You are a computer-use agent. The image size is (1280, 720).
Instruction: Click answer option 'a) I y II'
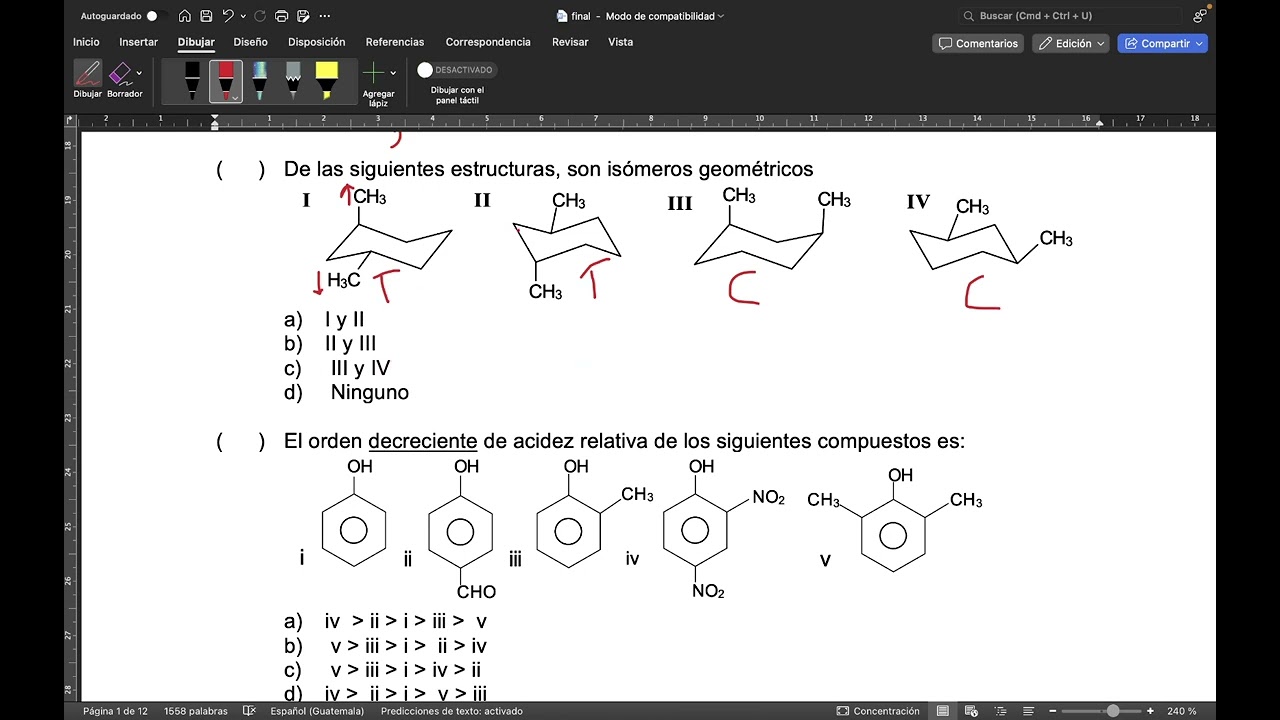(324, 320)
